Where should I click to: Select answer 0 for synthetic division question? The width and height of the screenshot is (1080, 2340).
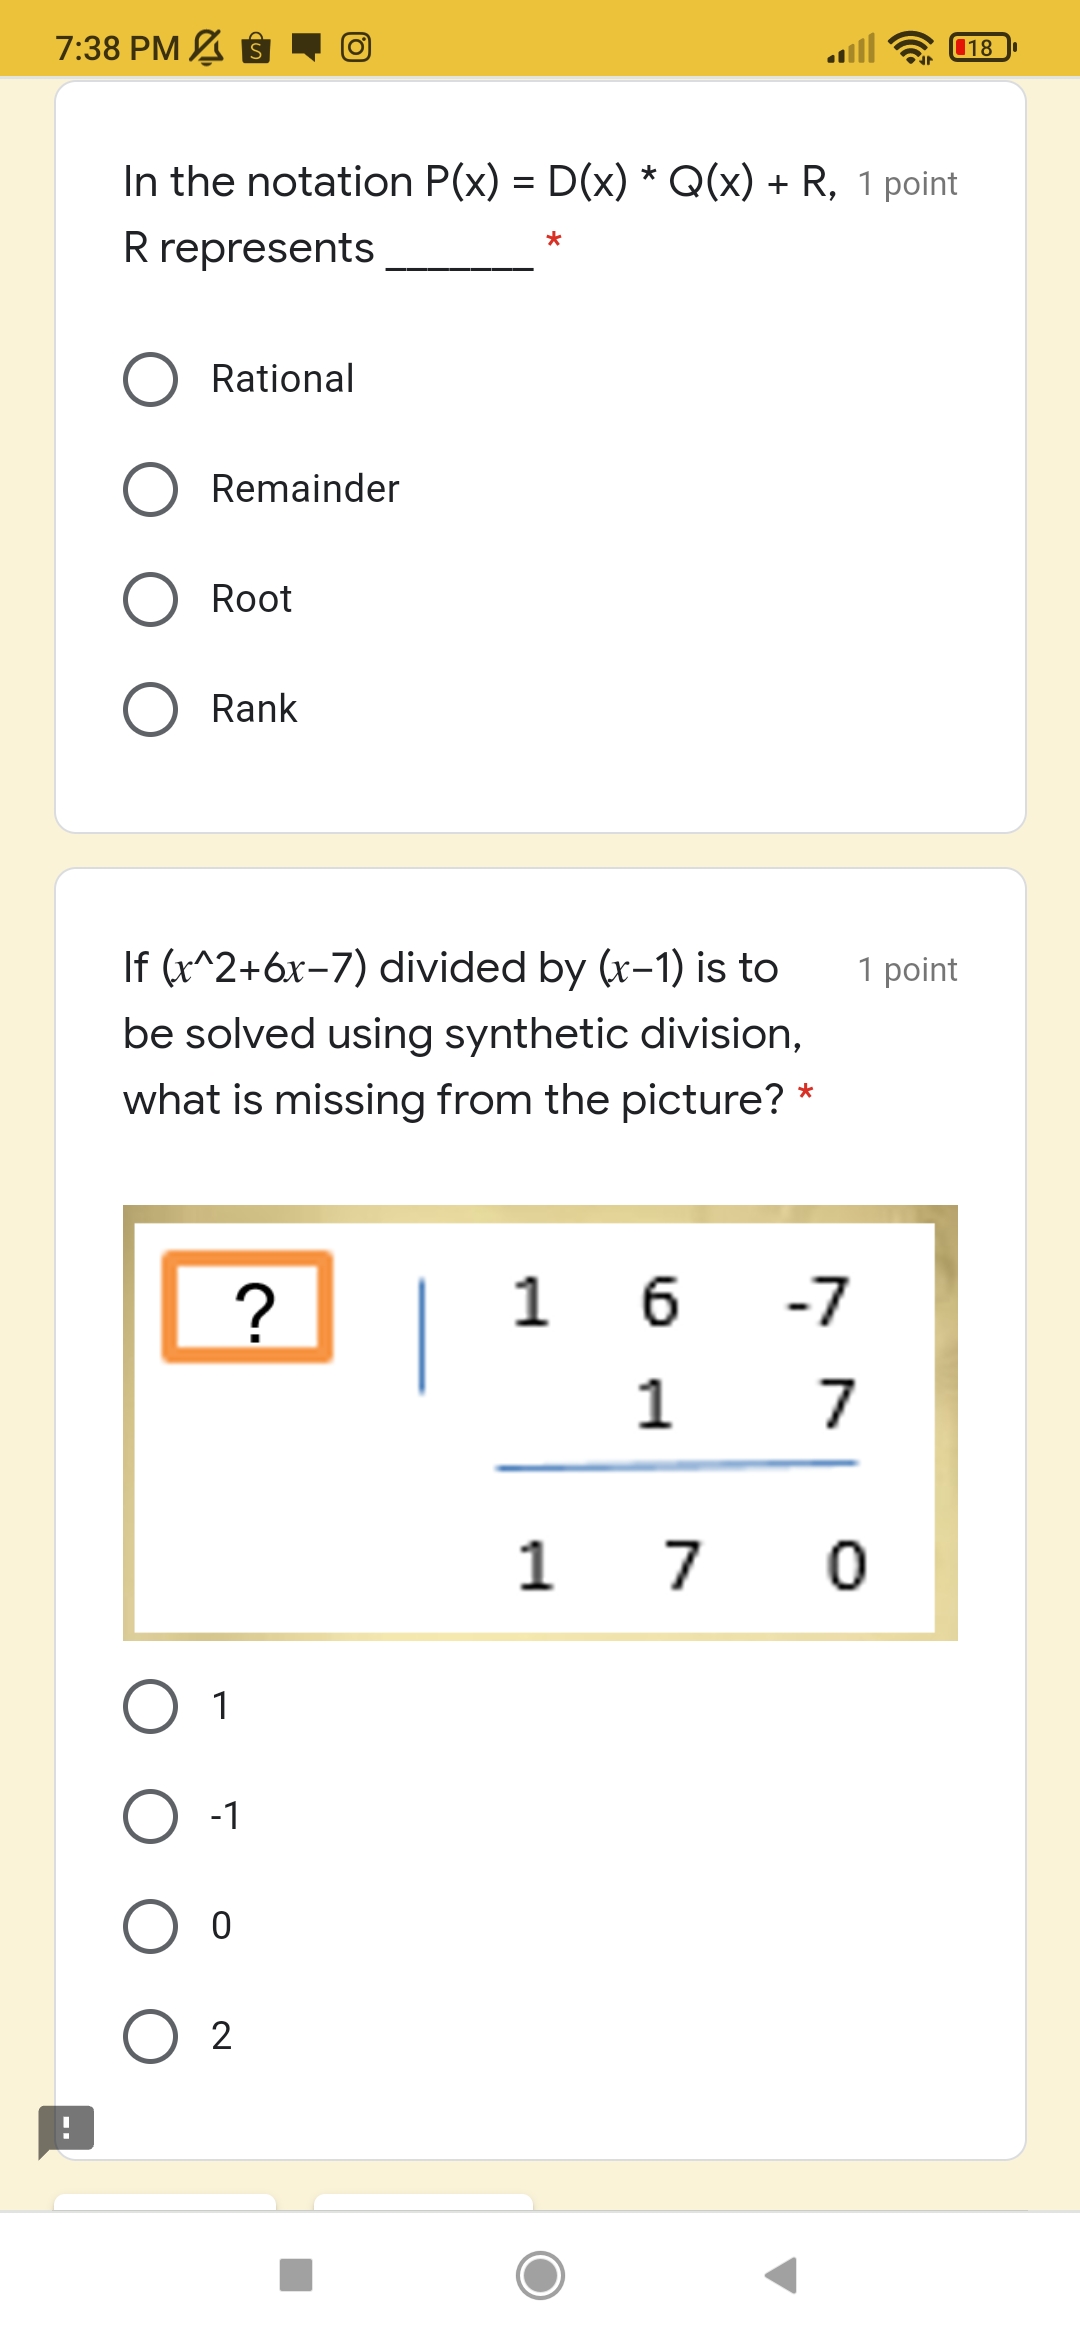(x=150, y=1927)
